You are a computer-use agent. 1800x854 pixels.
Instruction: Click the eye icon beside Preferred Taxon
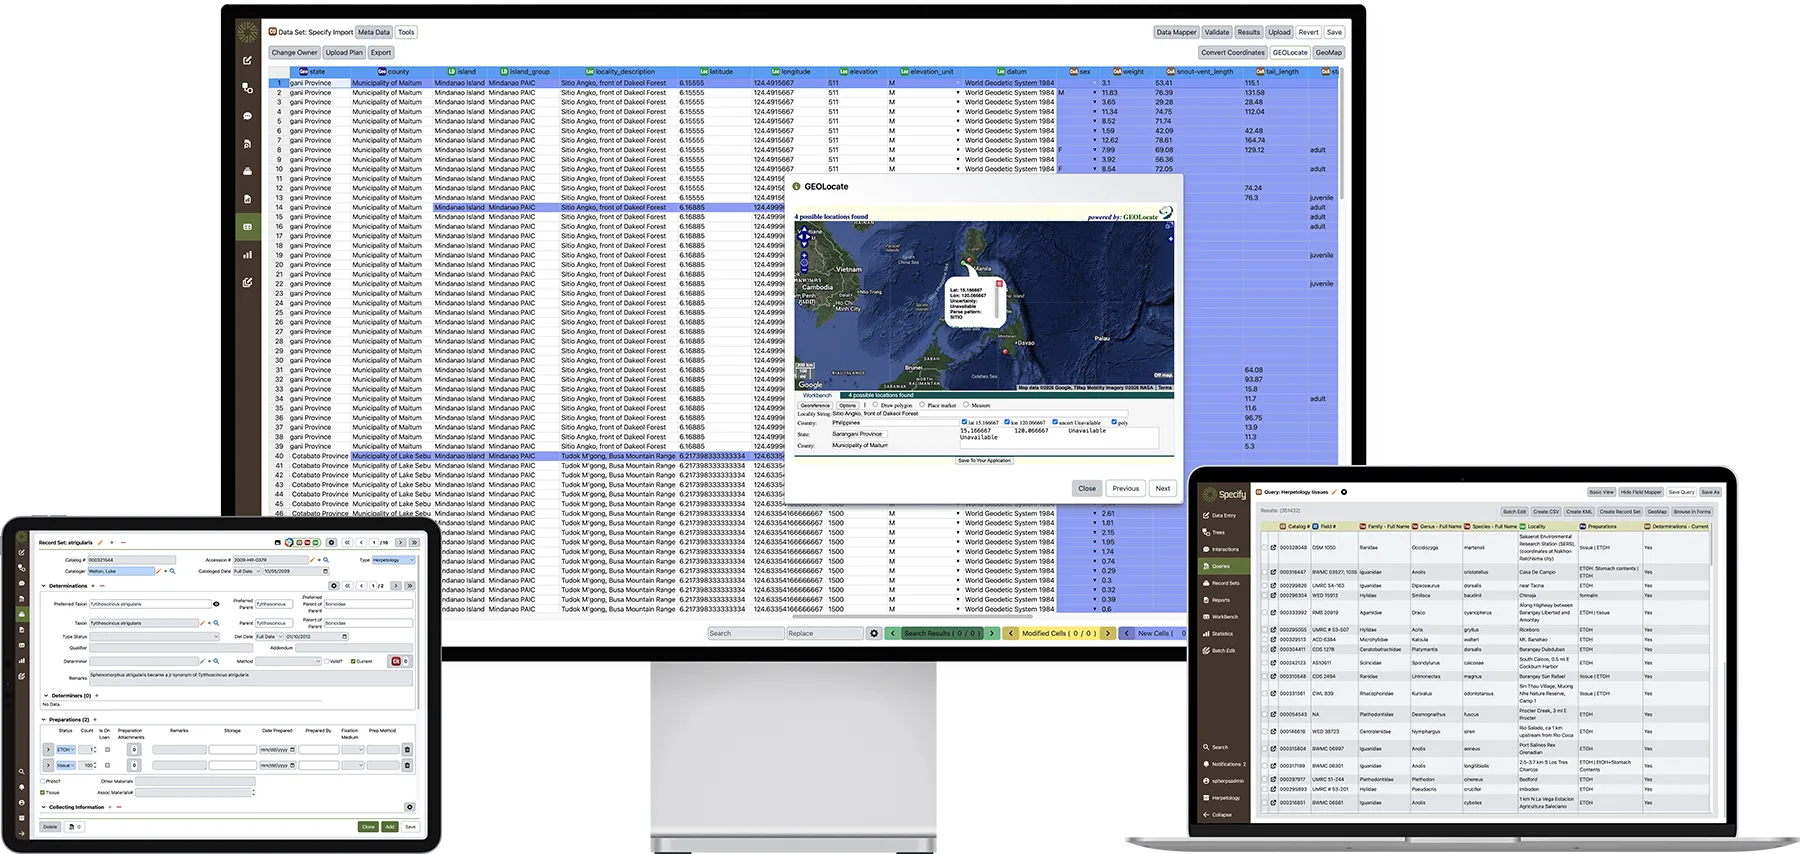tap(216, 604)
